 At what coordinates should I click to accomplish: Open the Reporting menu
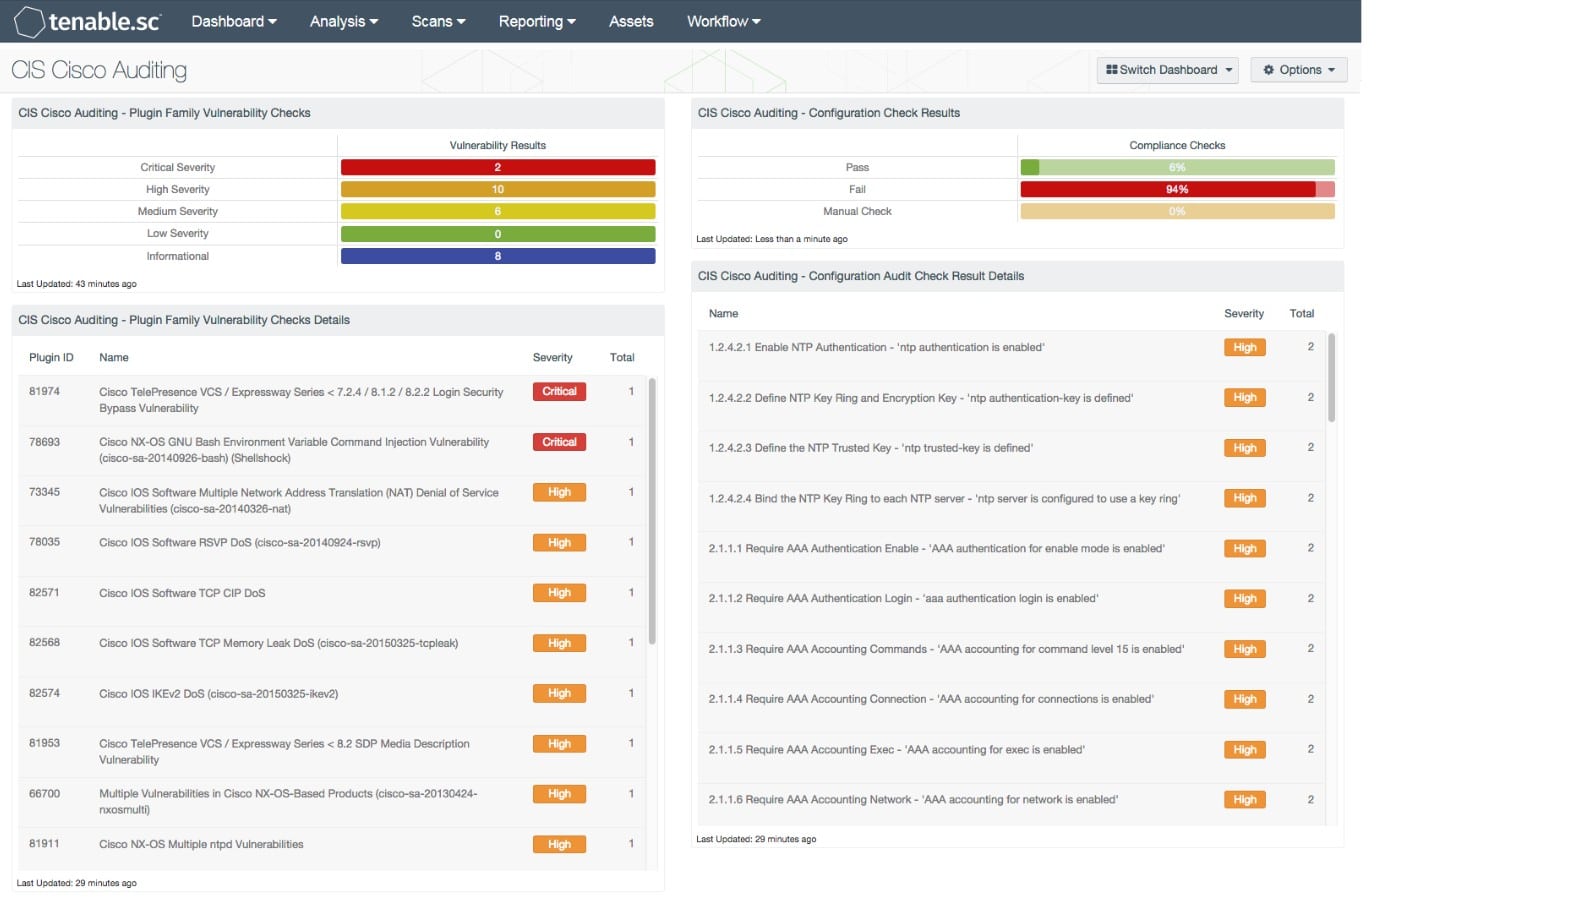(537, 21)
